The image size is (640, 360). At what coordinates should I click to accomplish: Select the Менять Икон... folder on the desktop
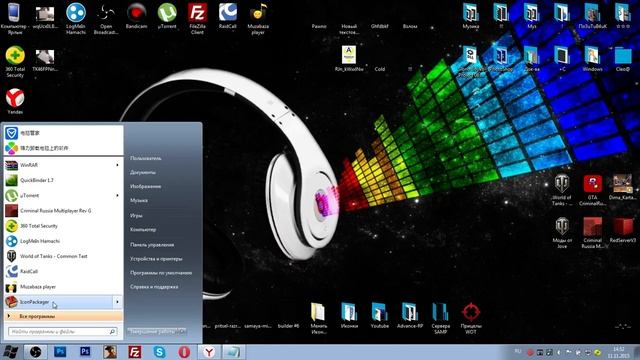tap(318, 318)
